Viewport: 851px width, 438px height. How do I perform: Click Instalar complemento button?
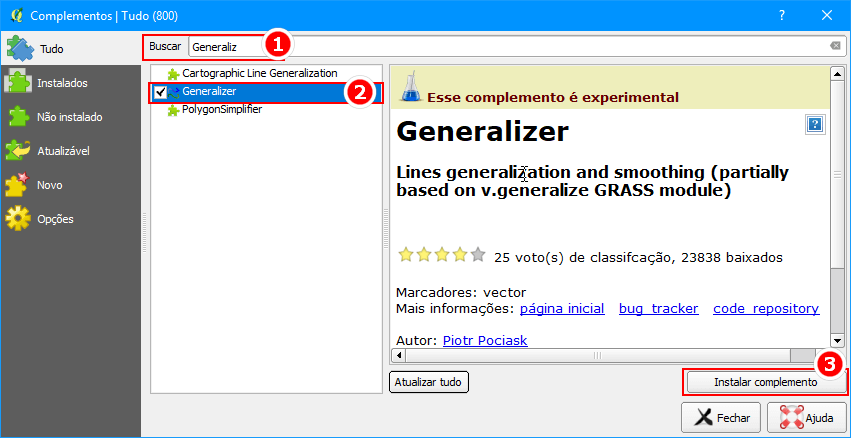click(x=765, y=382)
